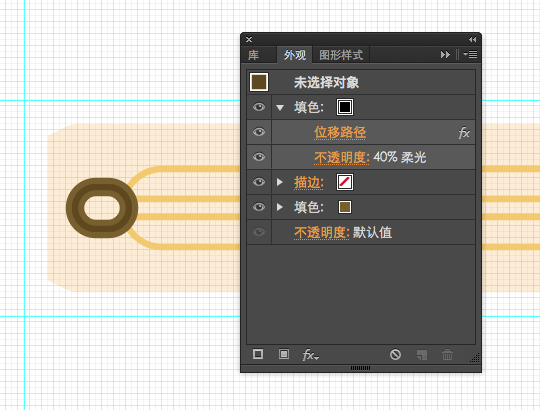
Task: Click the Add New Stroke icon
Action: pyautogui.click(x=258, y=354)
